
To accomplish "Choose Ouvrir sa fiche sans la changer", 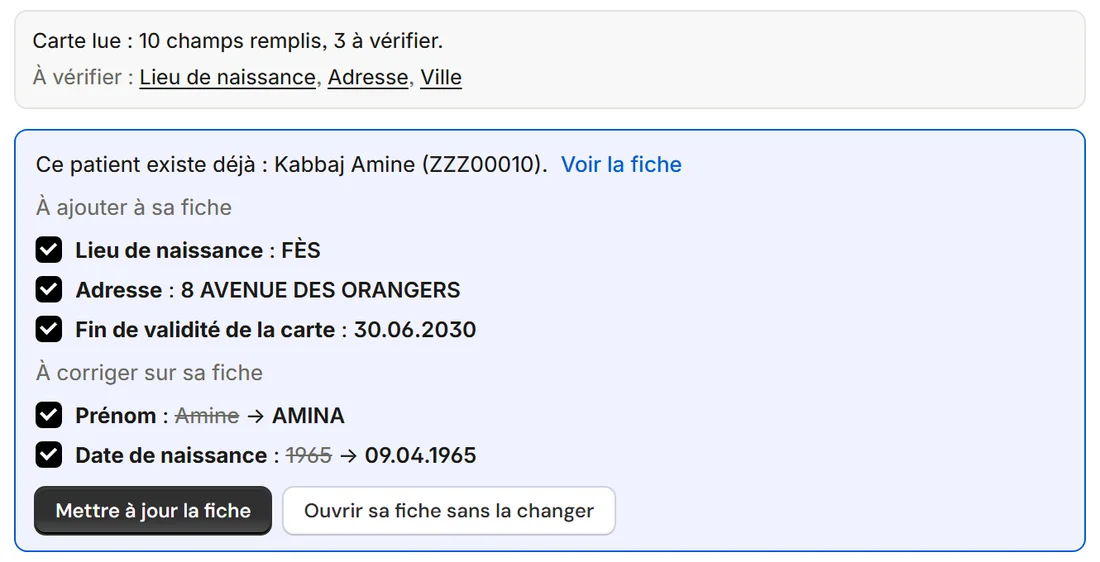I will click(449, 511).
